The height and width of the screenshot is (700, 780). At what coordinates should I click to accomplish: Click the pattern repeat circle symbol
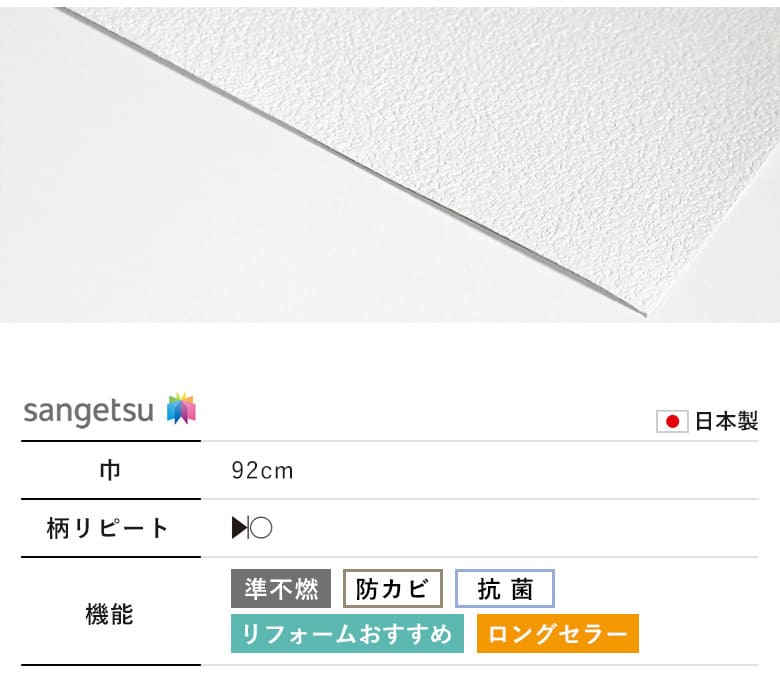[261, 528]
